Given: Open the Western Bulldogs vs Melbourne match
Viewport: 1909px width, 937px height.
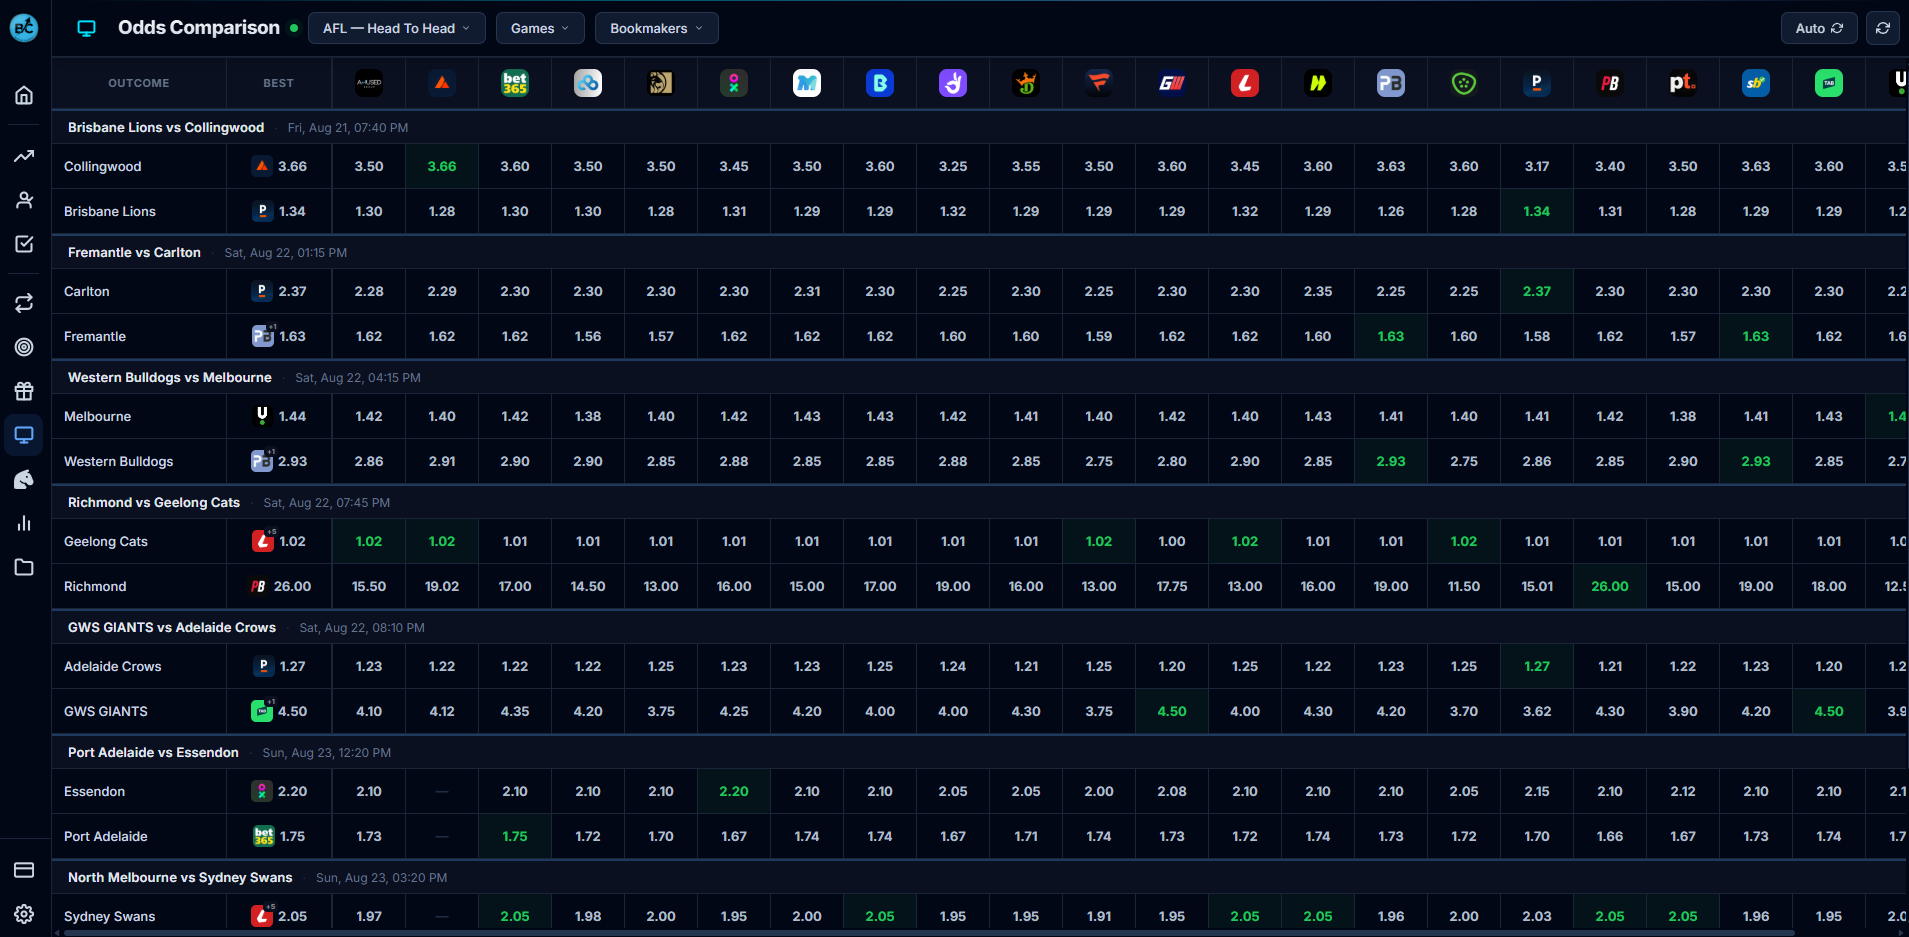Looking at the screenshot, I should (170, 377).
